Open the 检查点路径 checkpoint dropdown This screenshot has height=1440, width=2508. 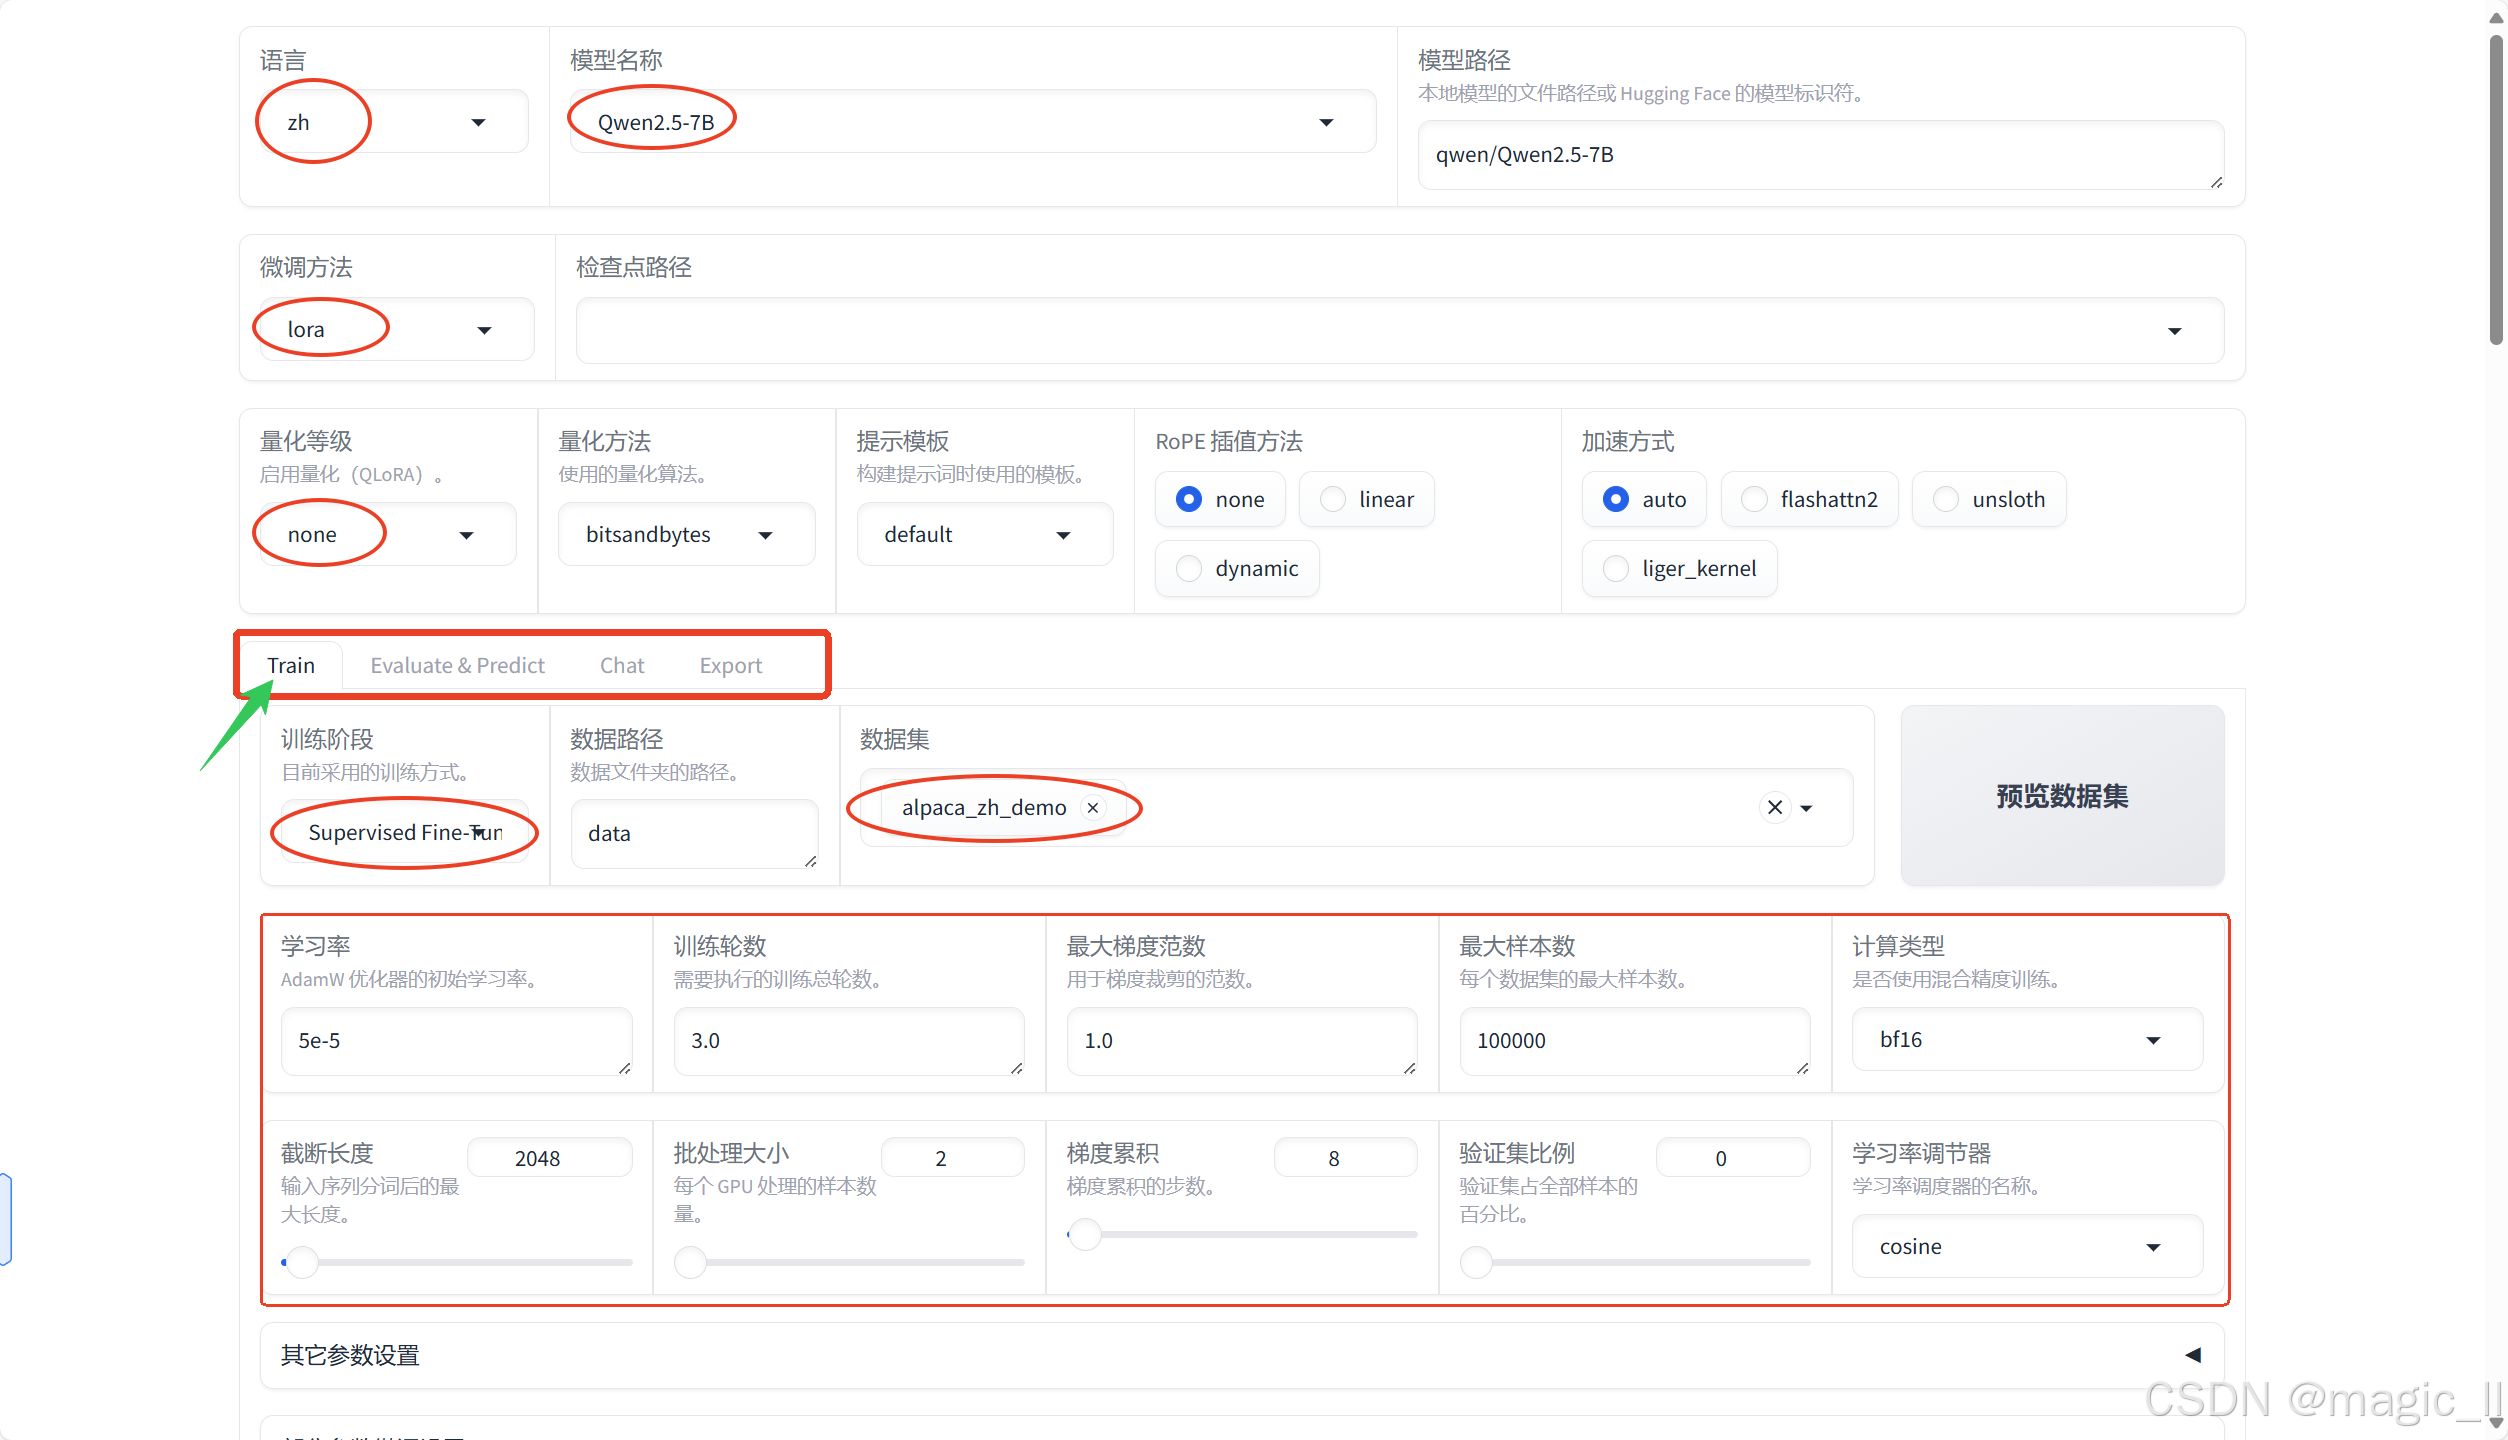coord(1400,330)
